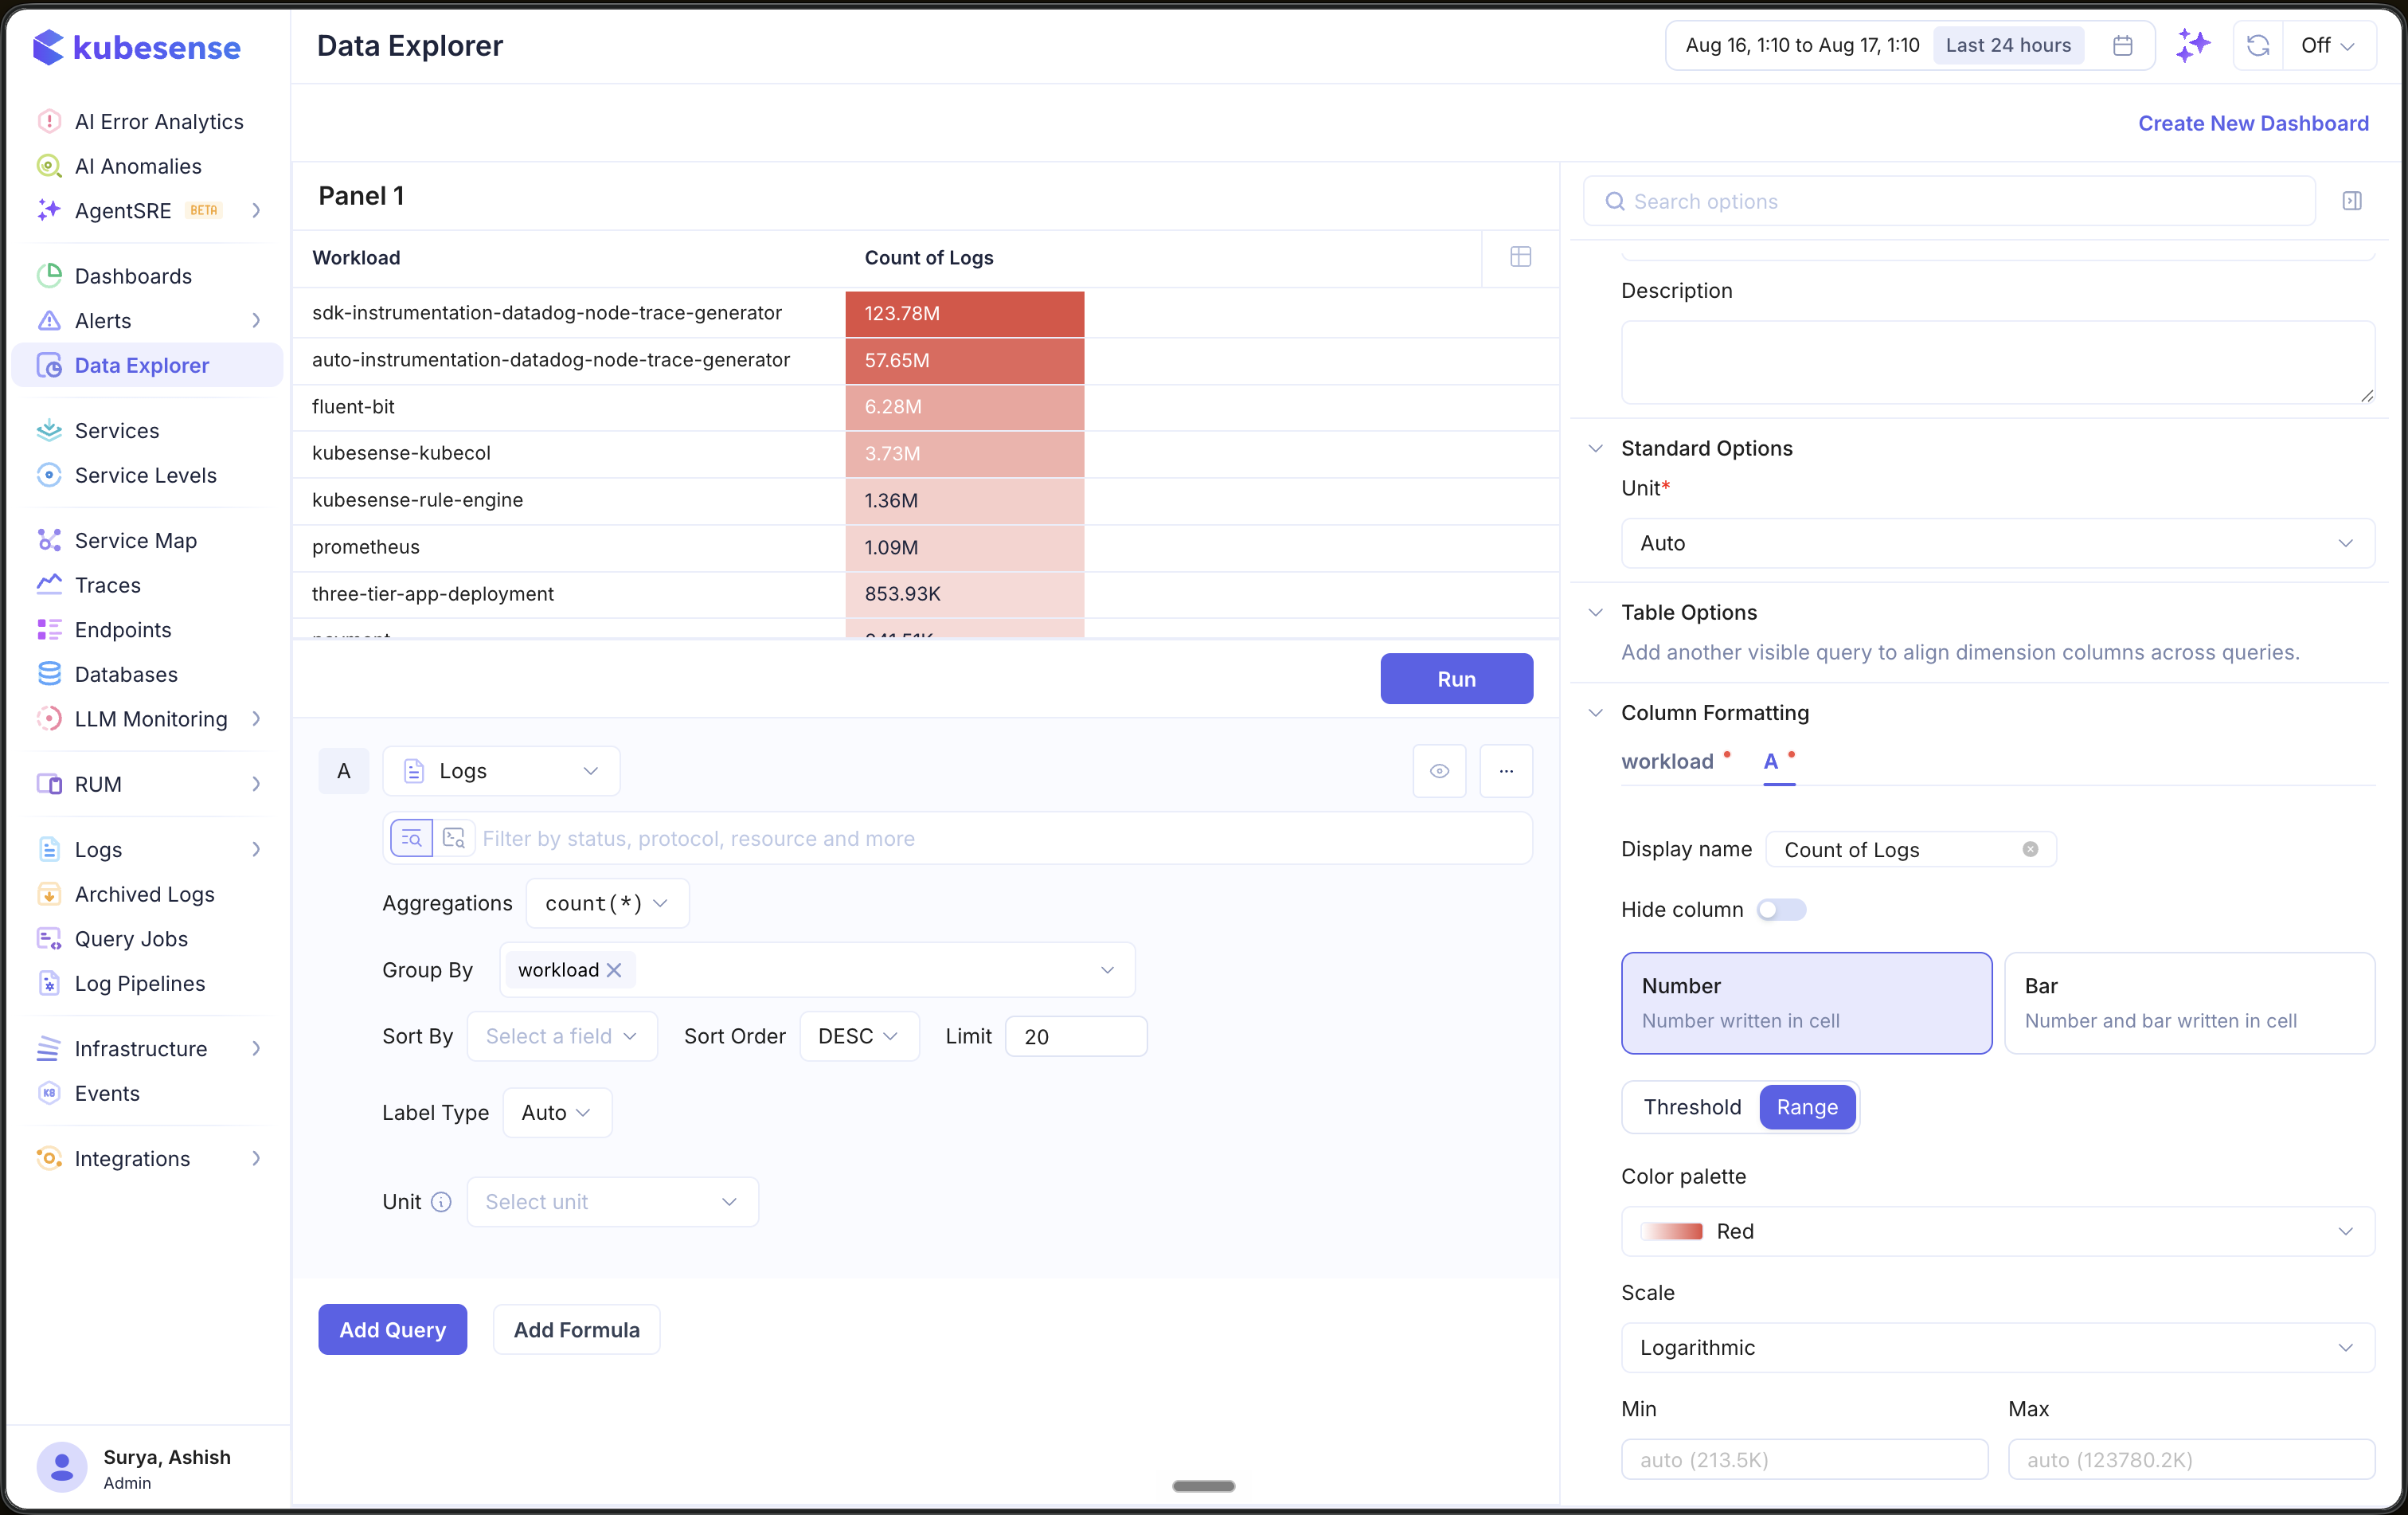This screenshot has width=2408, height=1515.
Task: Click the Search options field
Action: click(1949, 201)
